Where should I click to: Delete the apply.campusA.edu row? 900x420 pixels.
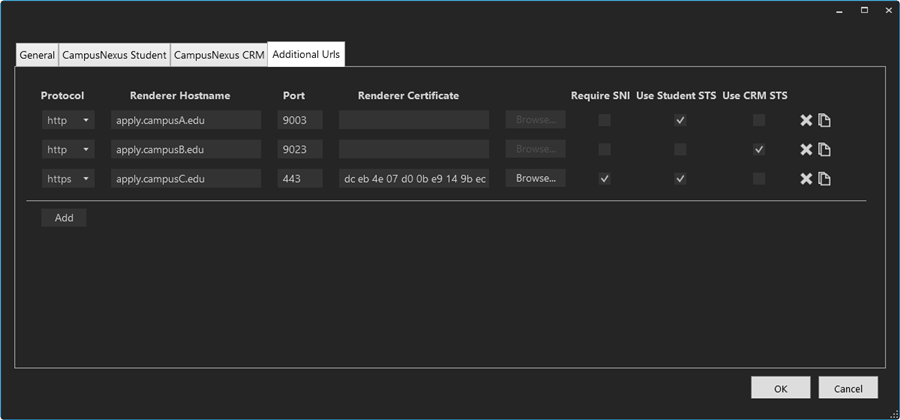(x=806, y=121)
